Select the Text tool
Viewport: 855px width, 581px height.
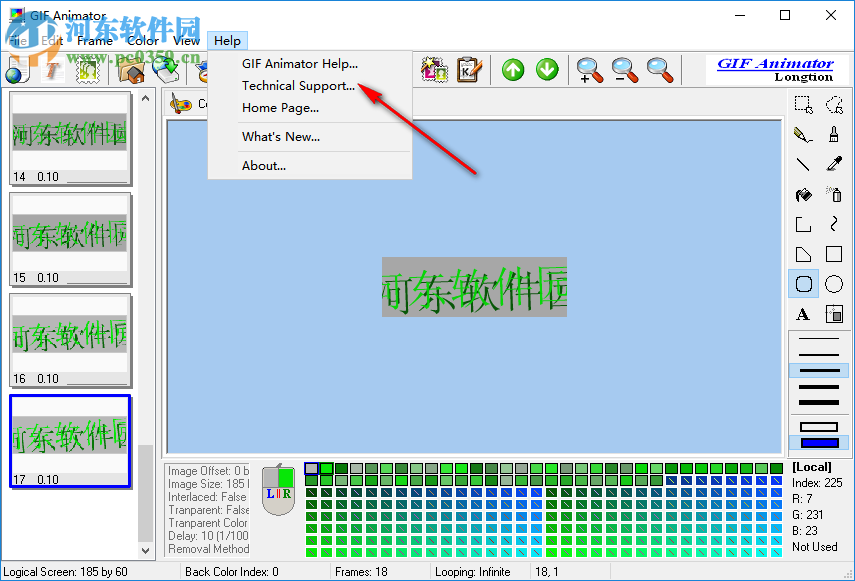pyautogui.click(x=802, y=314)
